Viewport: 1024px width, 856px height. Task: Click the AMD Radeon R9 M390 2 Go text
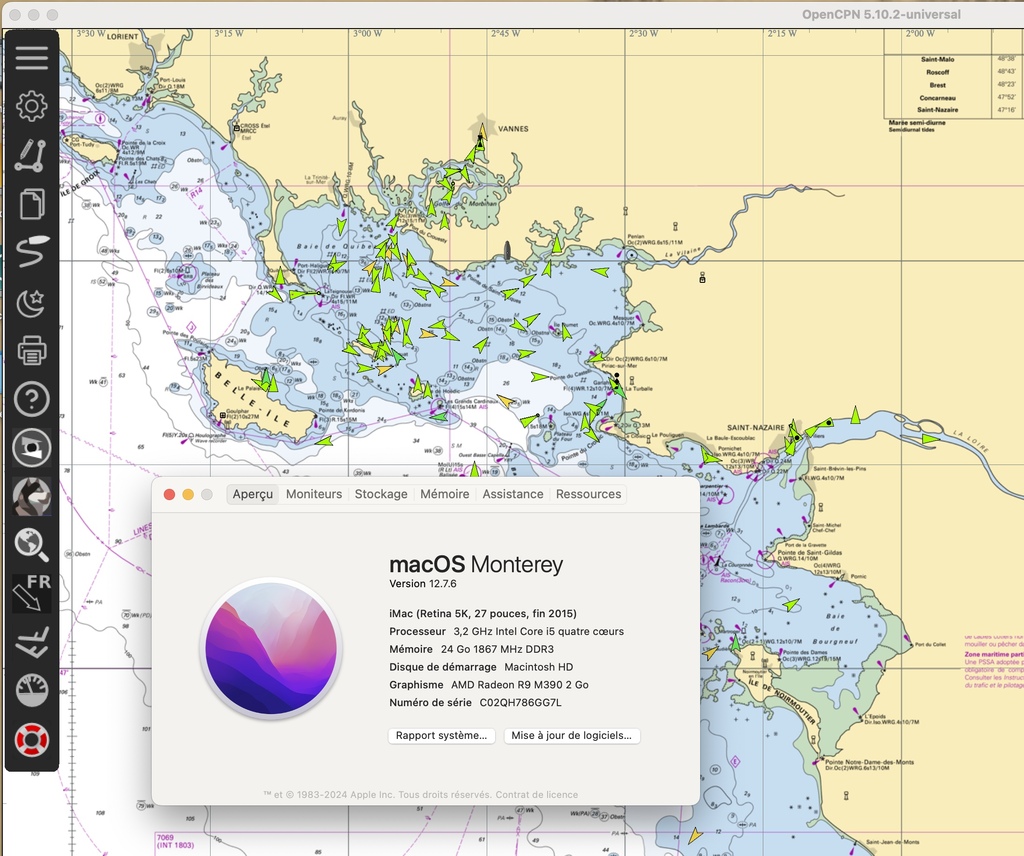point(520,685)
